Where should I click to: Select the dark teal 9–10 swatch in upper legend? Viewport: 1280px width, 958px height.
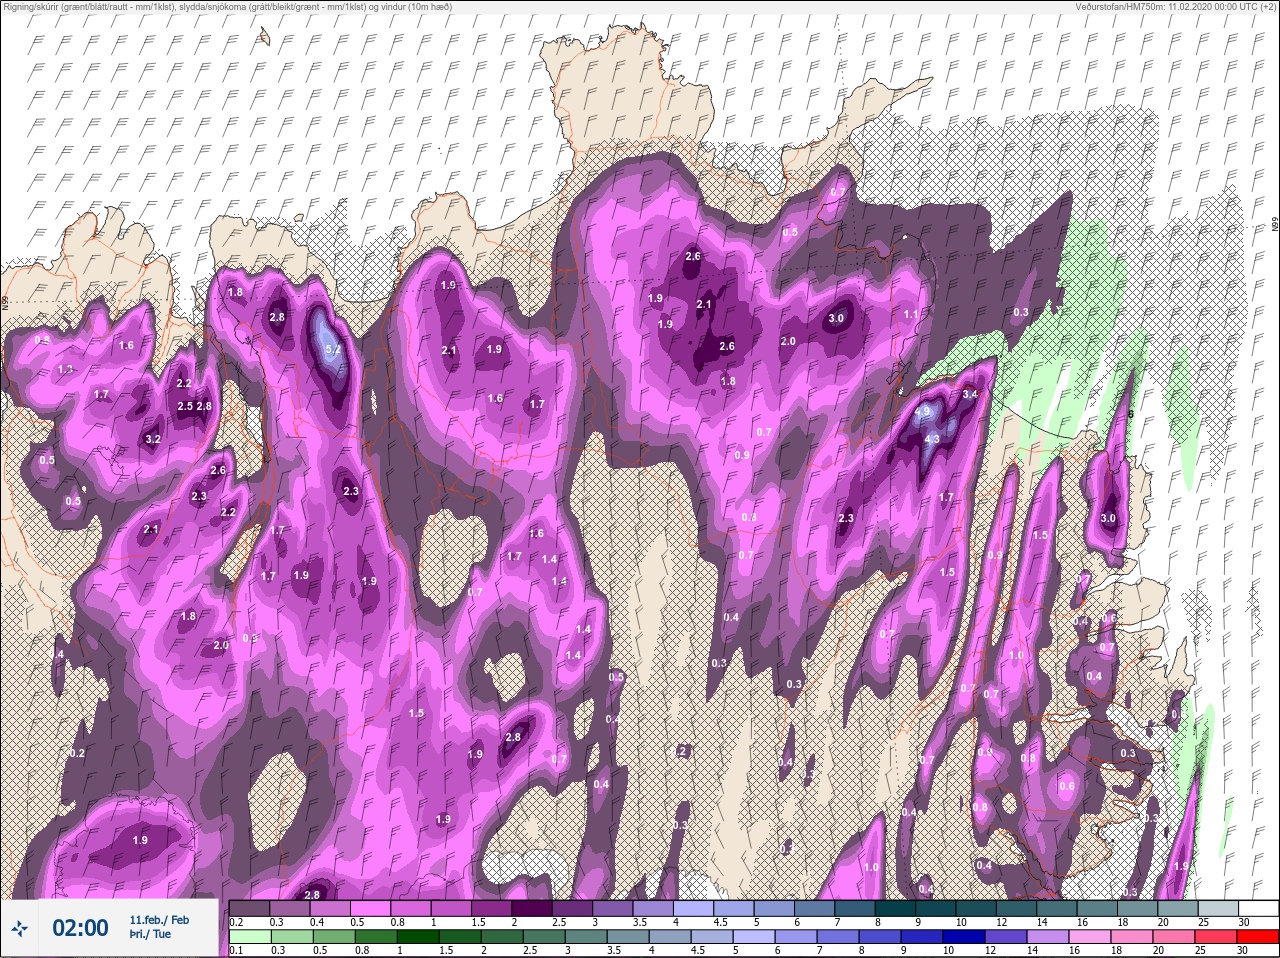click(937, 908)
